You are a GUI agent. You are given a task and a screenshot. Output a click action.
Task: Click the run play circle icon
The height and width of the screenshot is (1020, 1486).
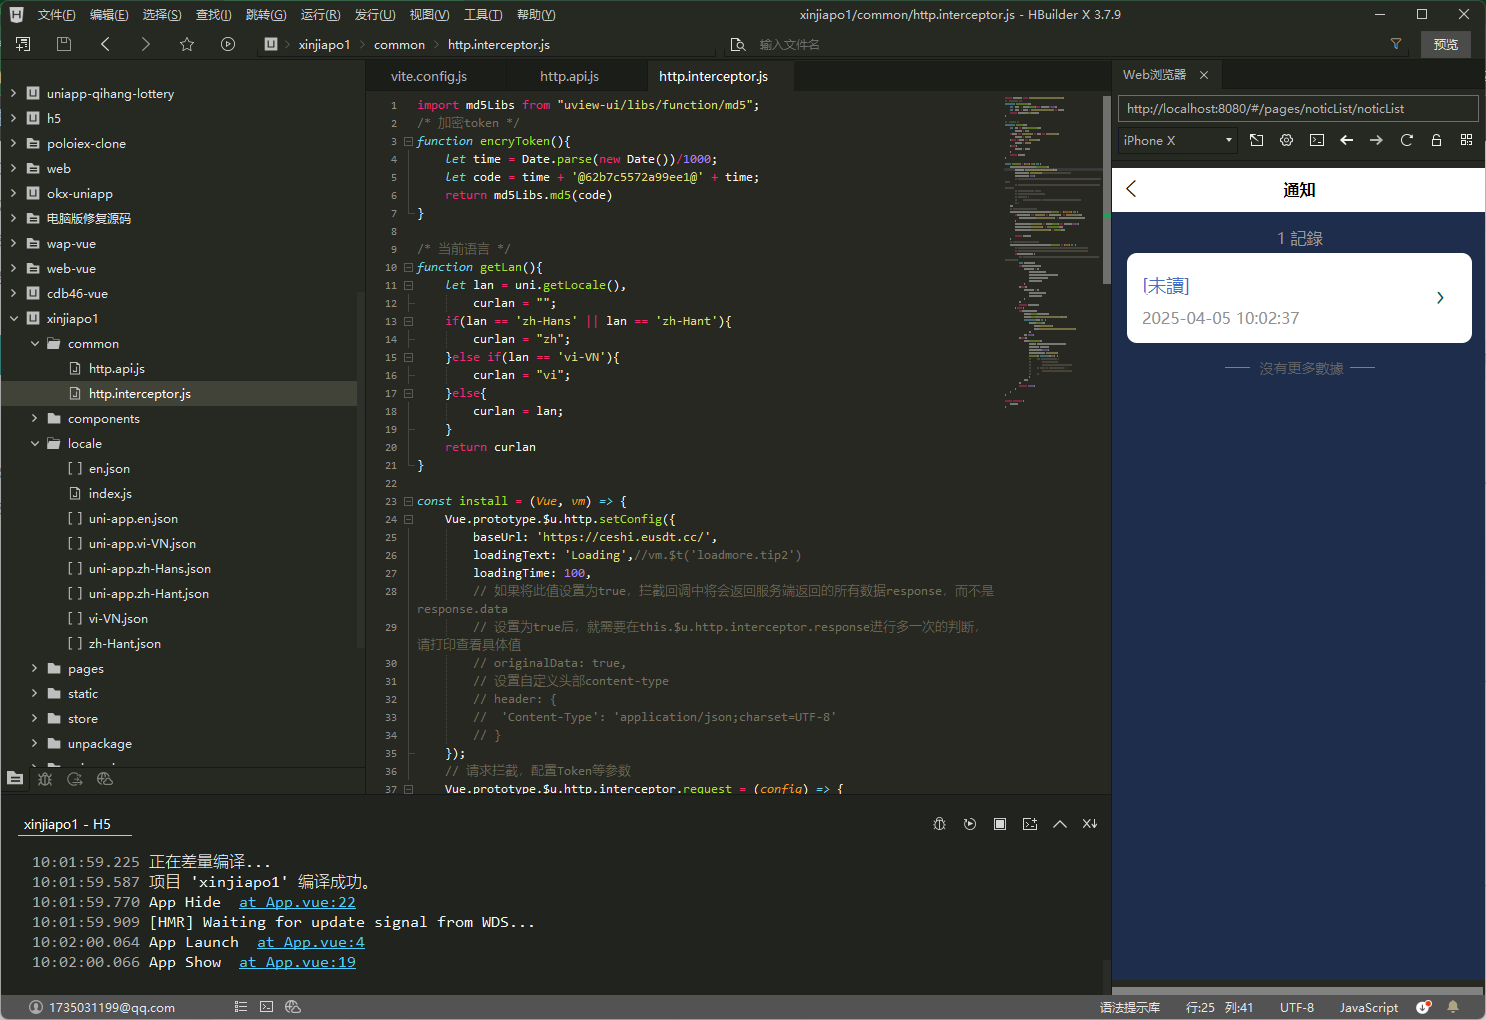pyautogui.click(x=228, y=44)
